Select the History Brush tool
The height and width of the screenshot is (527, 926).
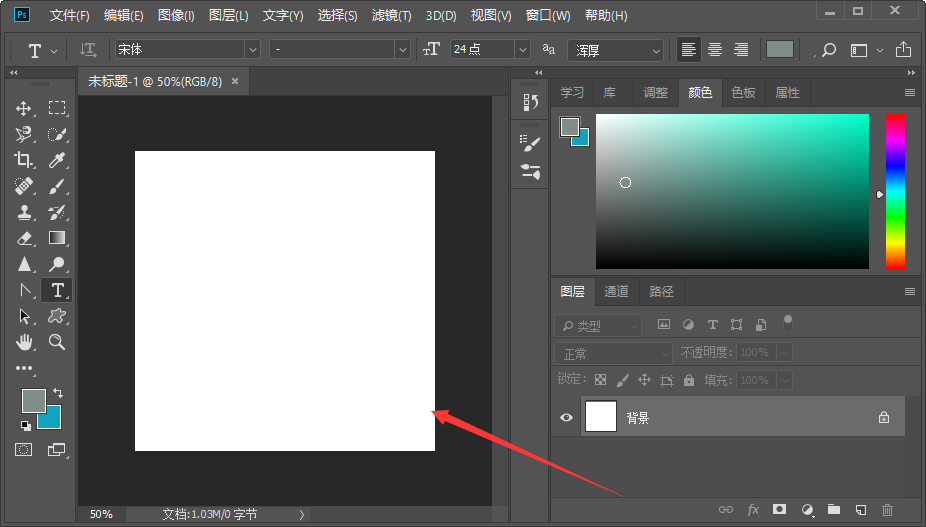coord(57,212)
